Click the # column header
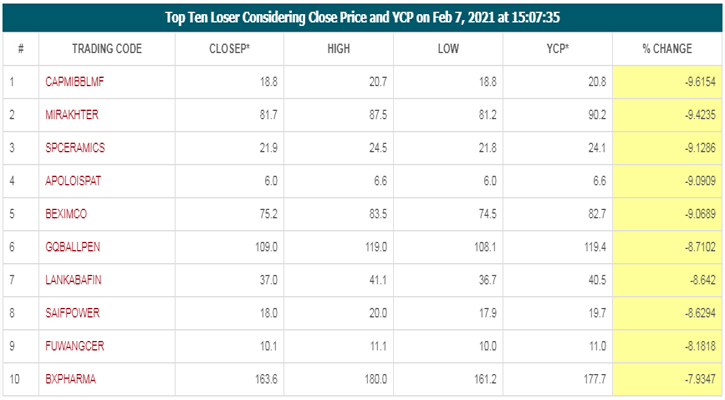The image size is (725, 400). [x=21, y=50]
